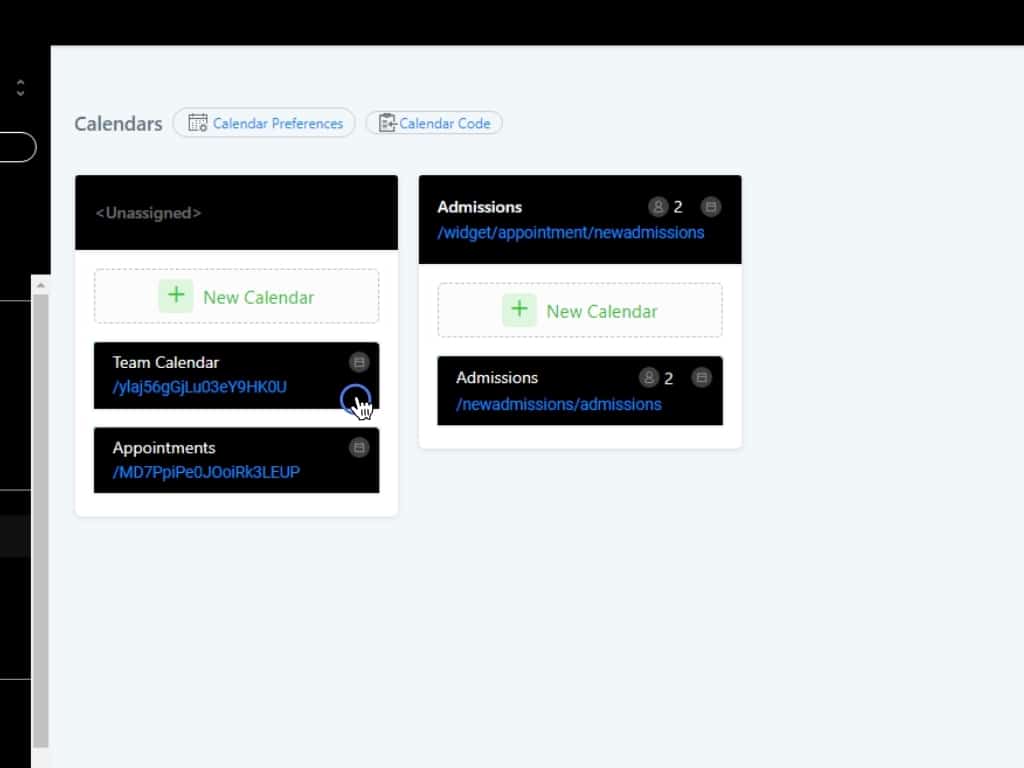Click the sidebar search input field
This screenshot has height=768, width=1024.
(15, 147)
